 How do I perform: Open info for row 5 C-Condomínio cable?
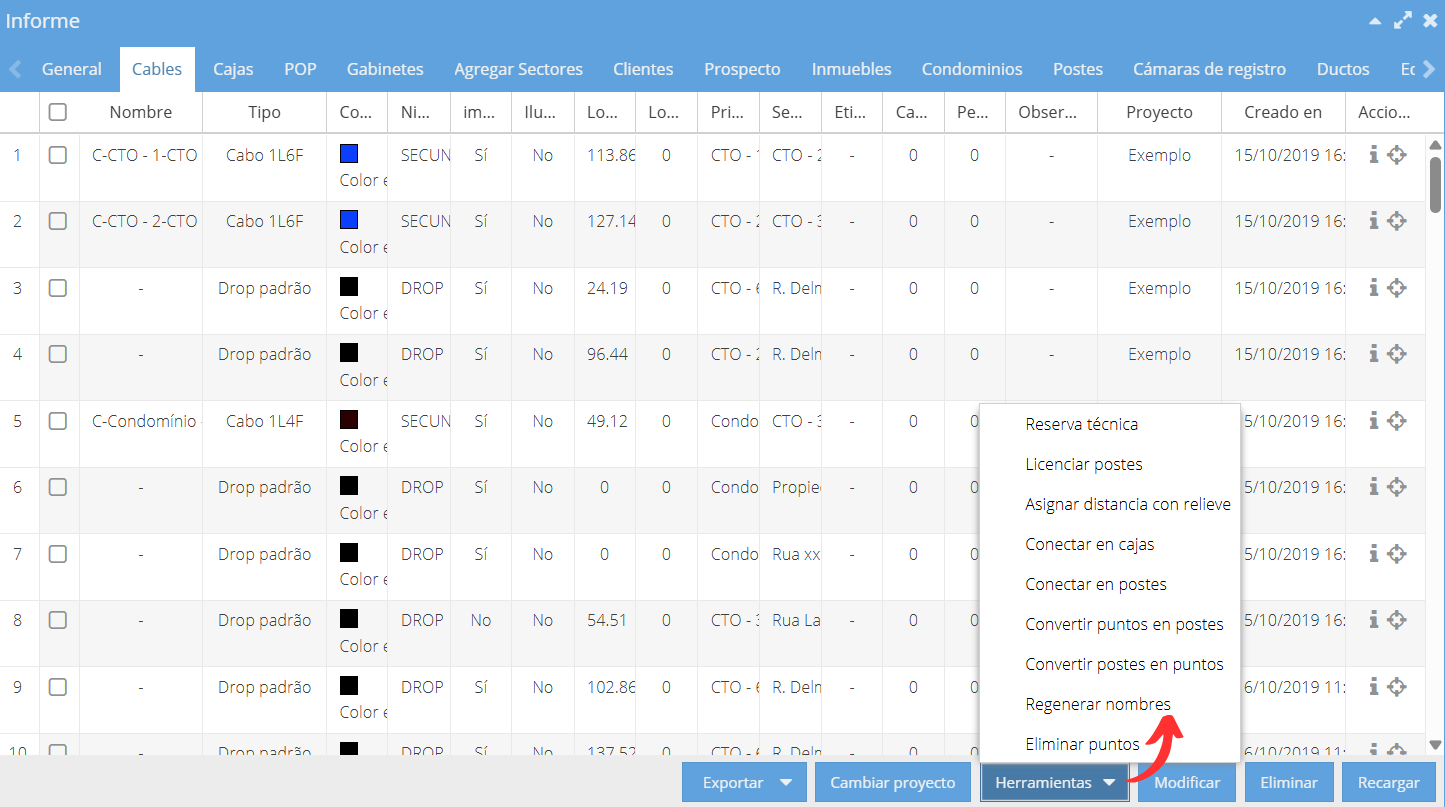coord(1374,421)
